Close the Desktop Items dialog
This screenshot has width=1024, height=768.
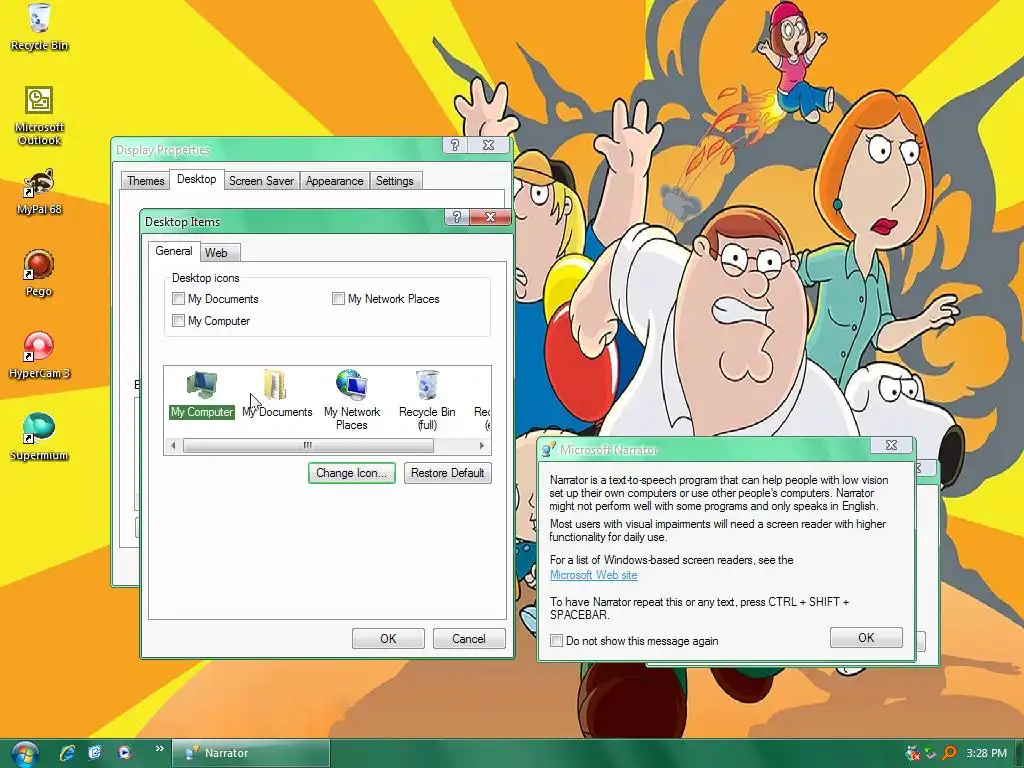(490, 217)
